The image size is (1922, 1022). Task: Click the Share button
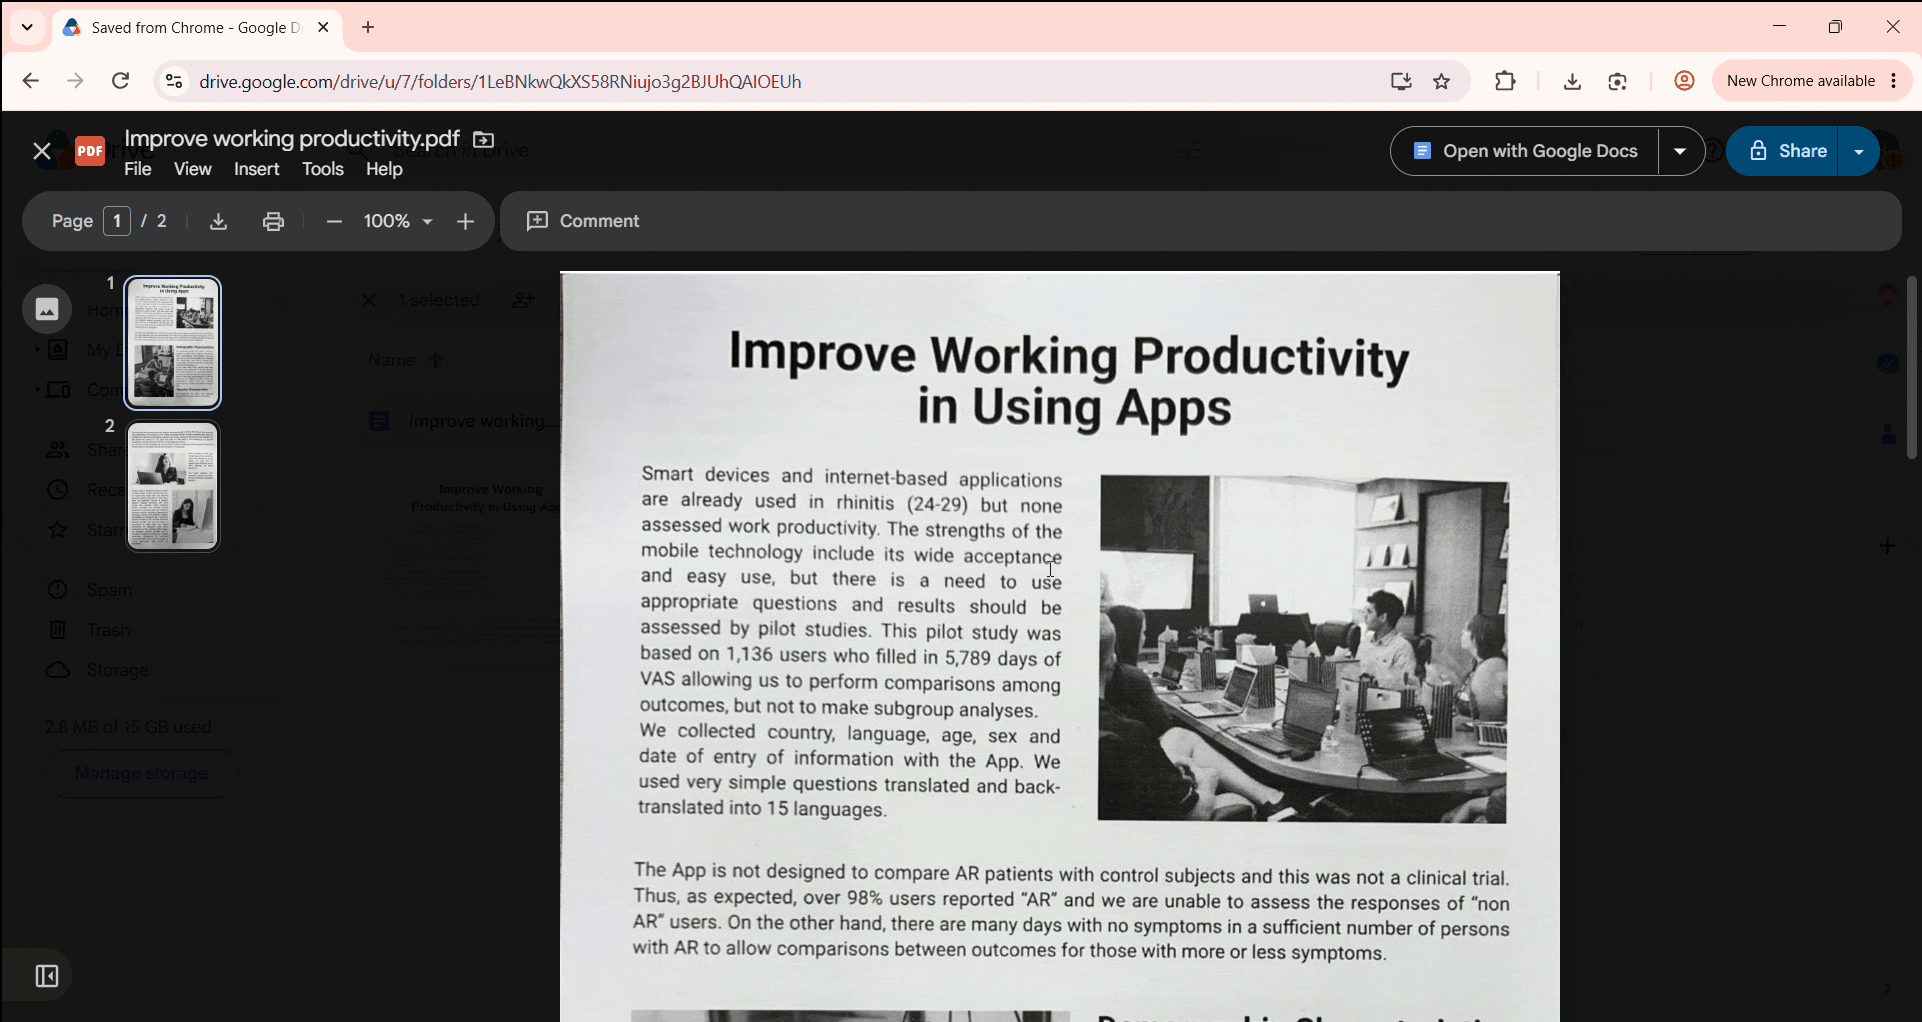[1783, 151]
